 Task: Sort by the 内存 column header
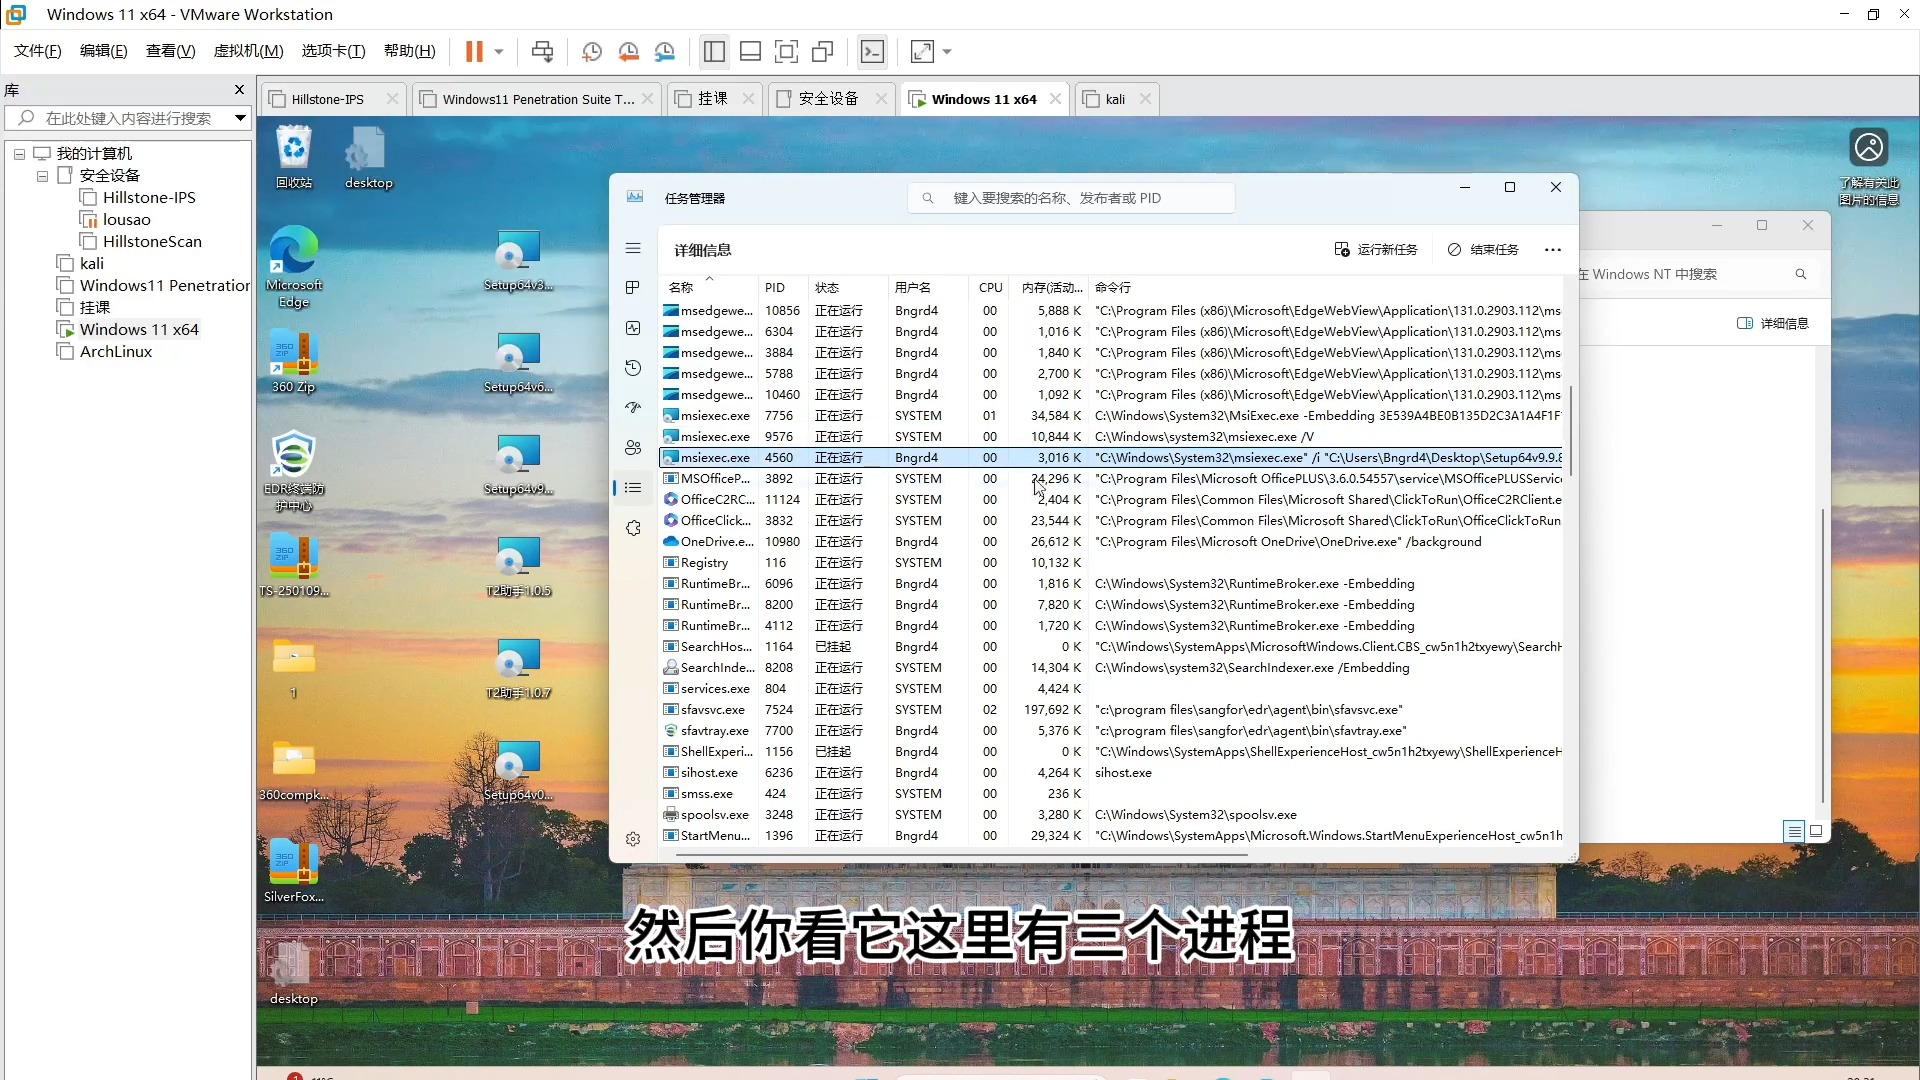tap(1050, 287)
